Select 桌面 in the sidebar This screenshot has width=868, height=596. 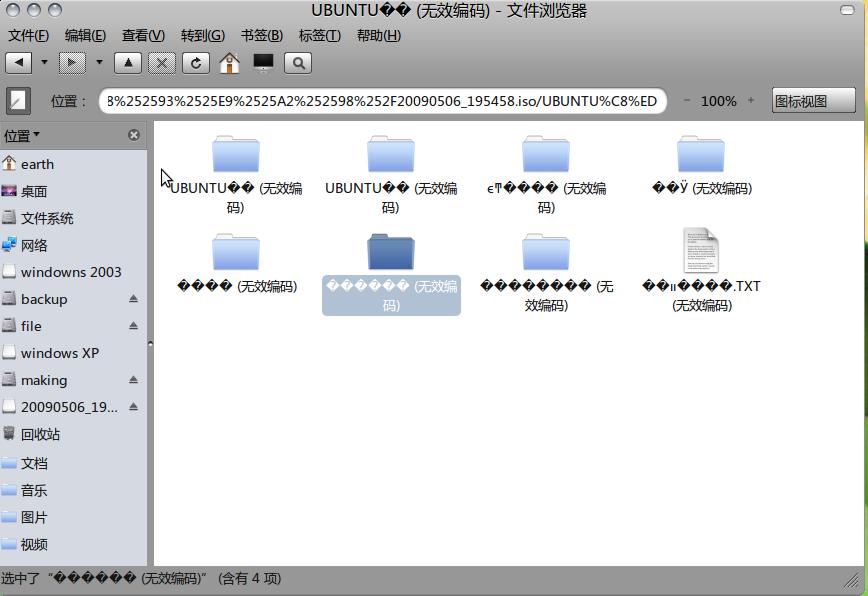74,191
